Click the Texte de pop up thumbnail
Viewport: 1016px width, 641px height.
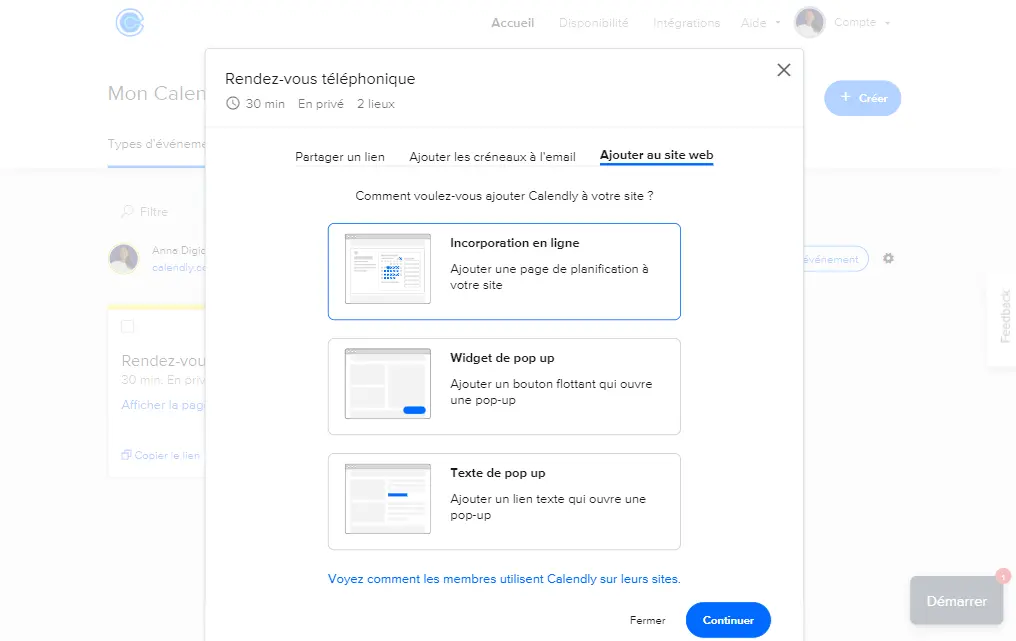(x=387, y=499)
